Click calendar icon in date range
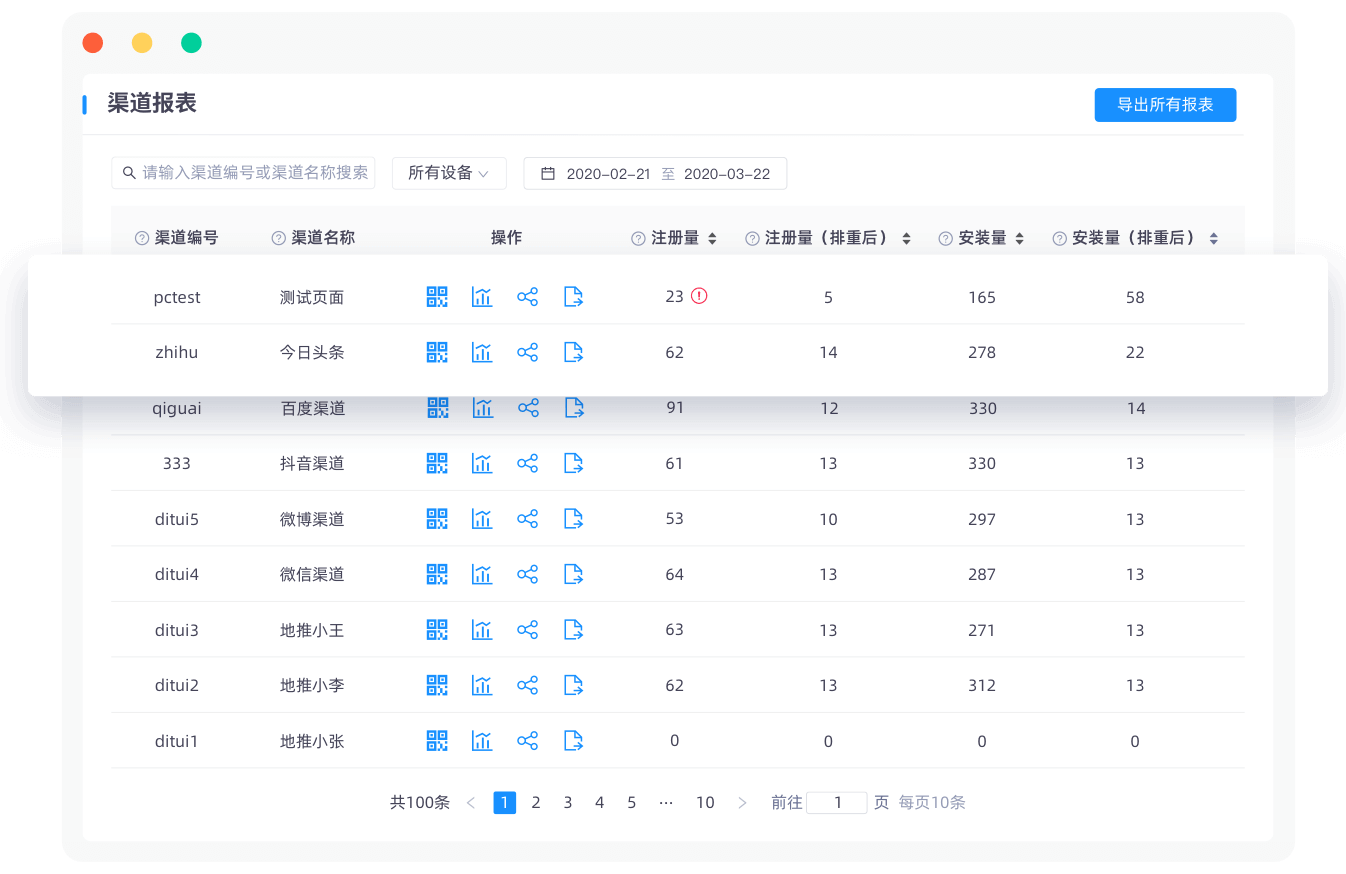 point(548,173)
